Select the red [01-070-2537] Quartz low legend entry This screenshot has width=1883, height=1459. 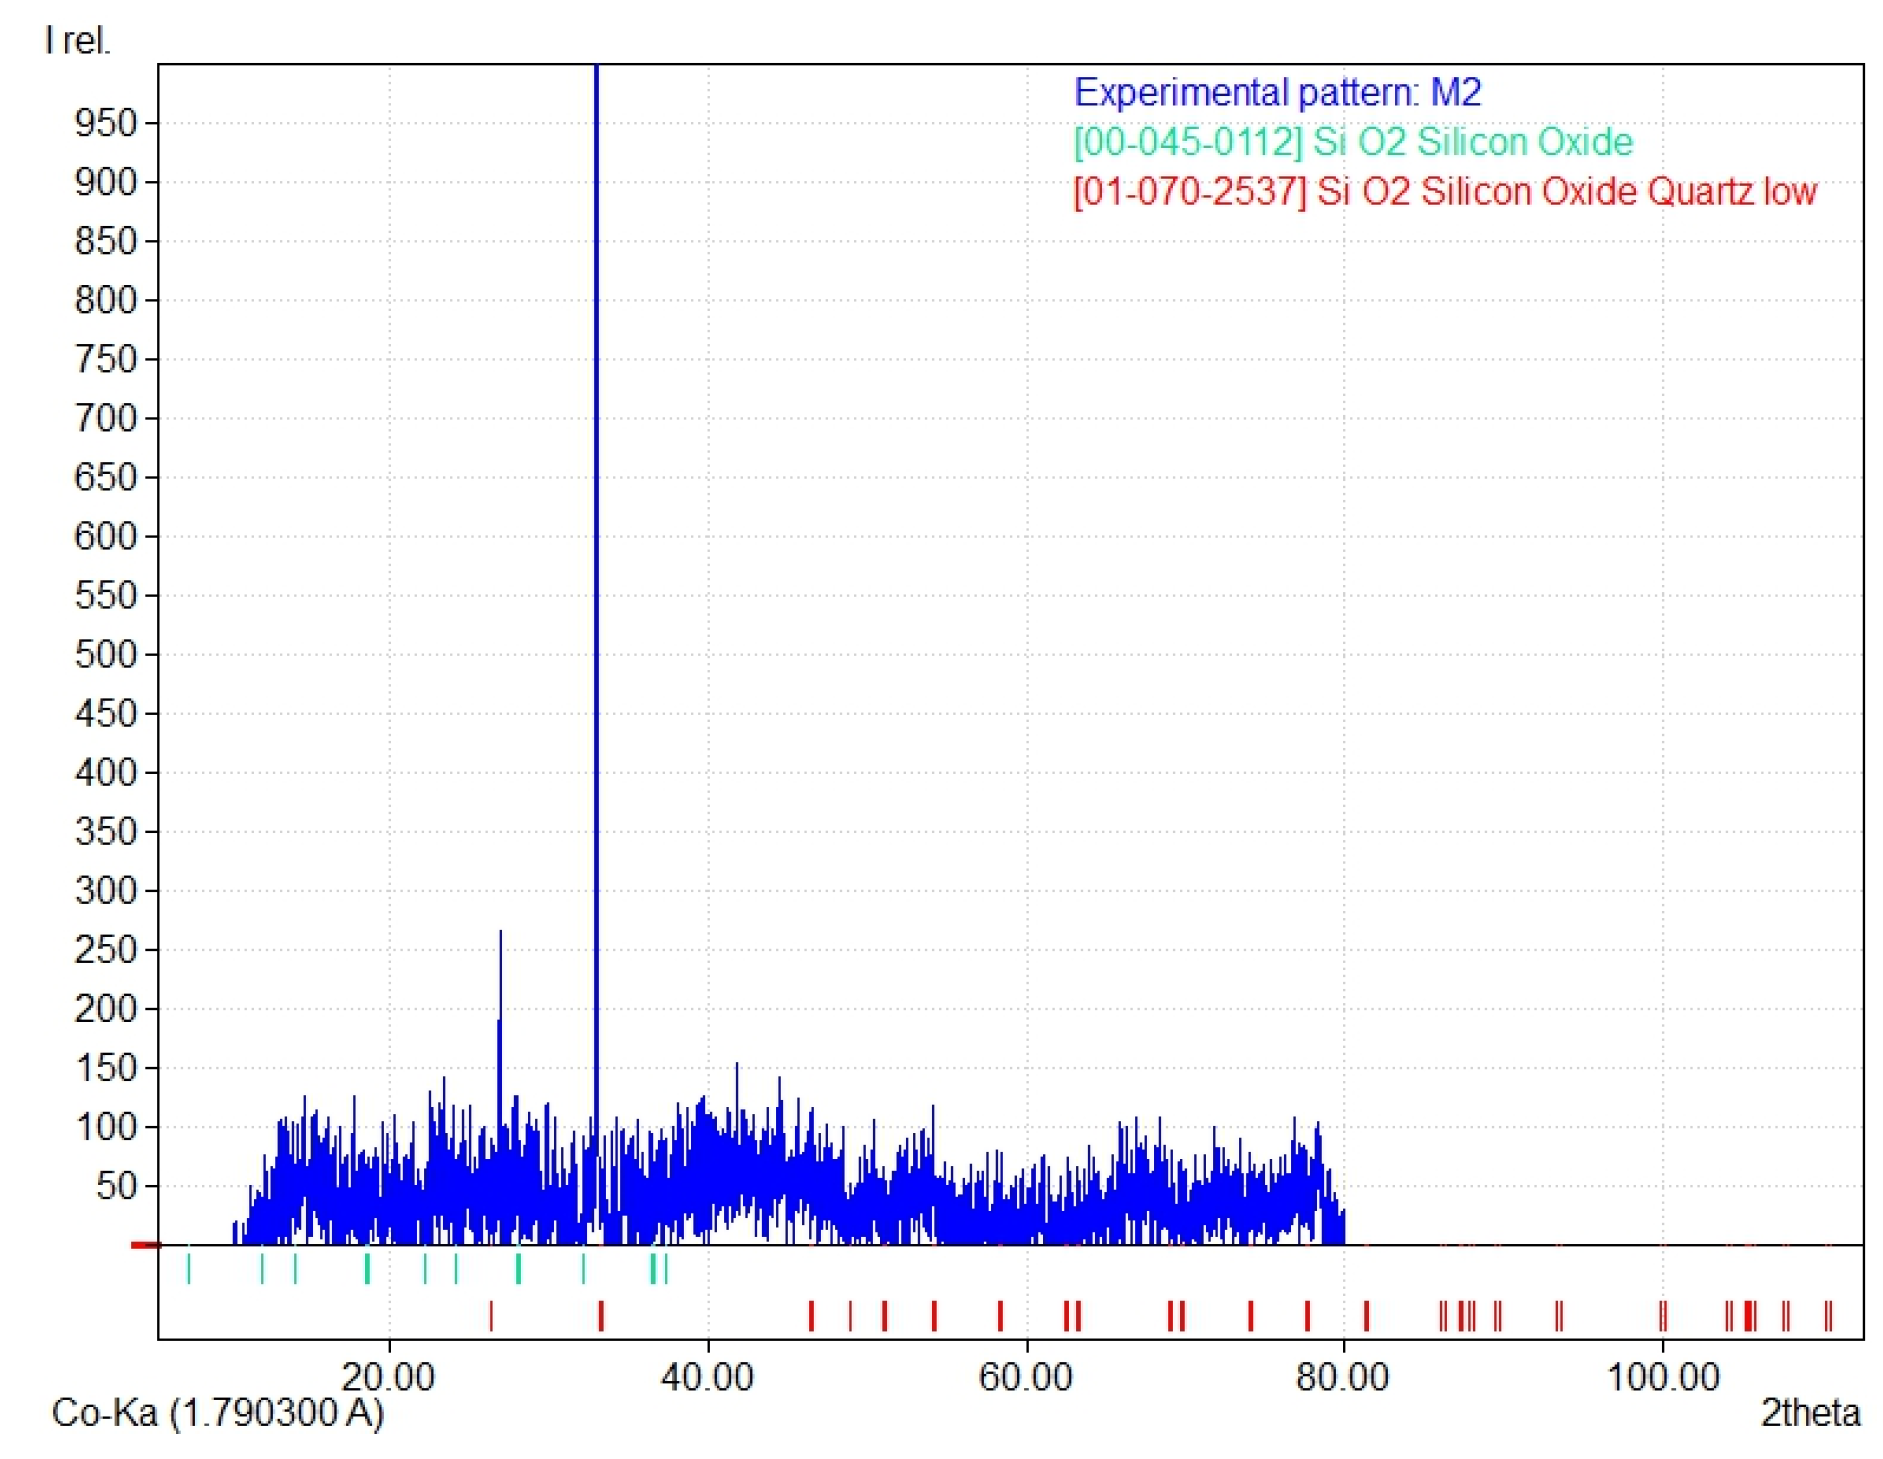[x=1444, y=191]
